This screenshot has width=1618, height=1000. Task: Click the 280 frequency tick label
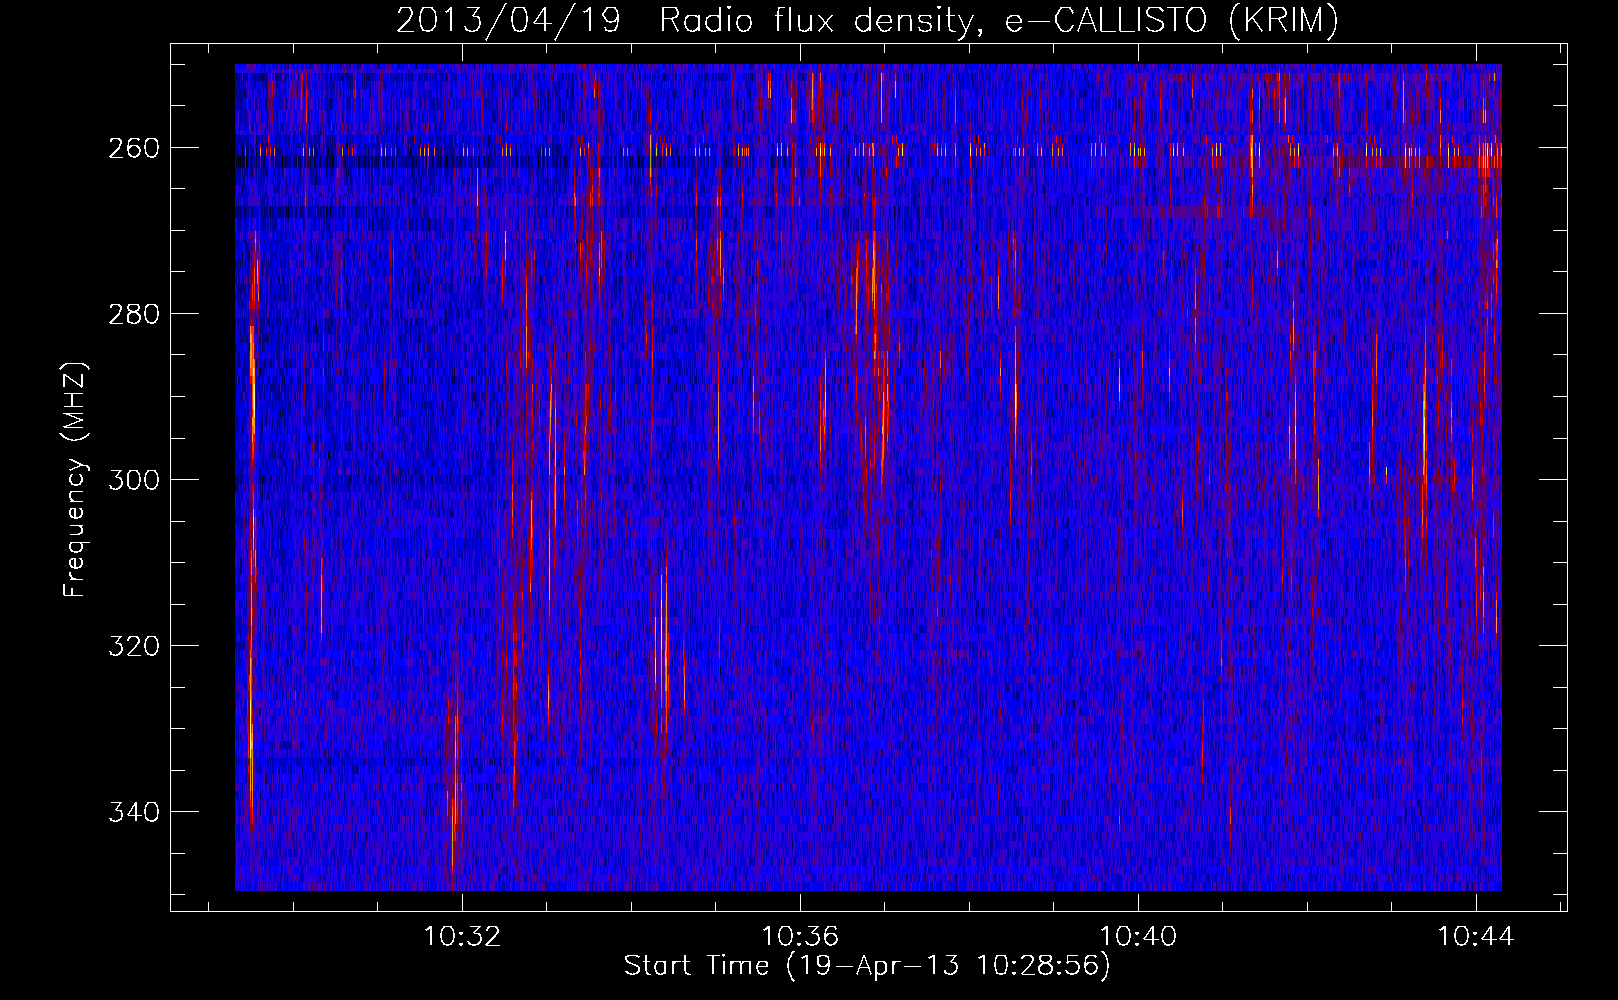pos(133,314)
